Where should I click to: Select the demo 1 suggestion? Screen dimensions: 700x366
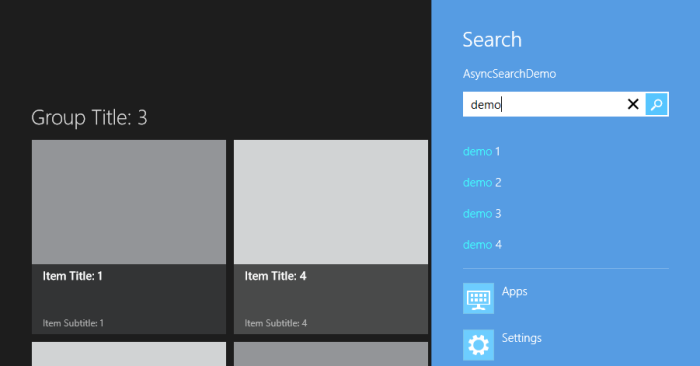point(482,152)
